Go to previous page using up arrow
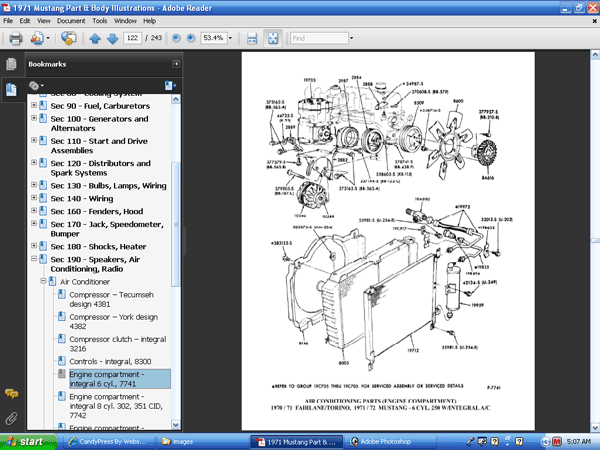 [95, 38]
